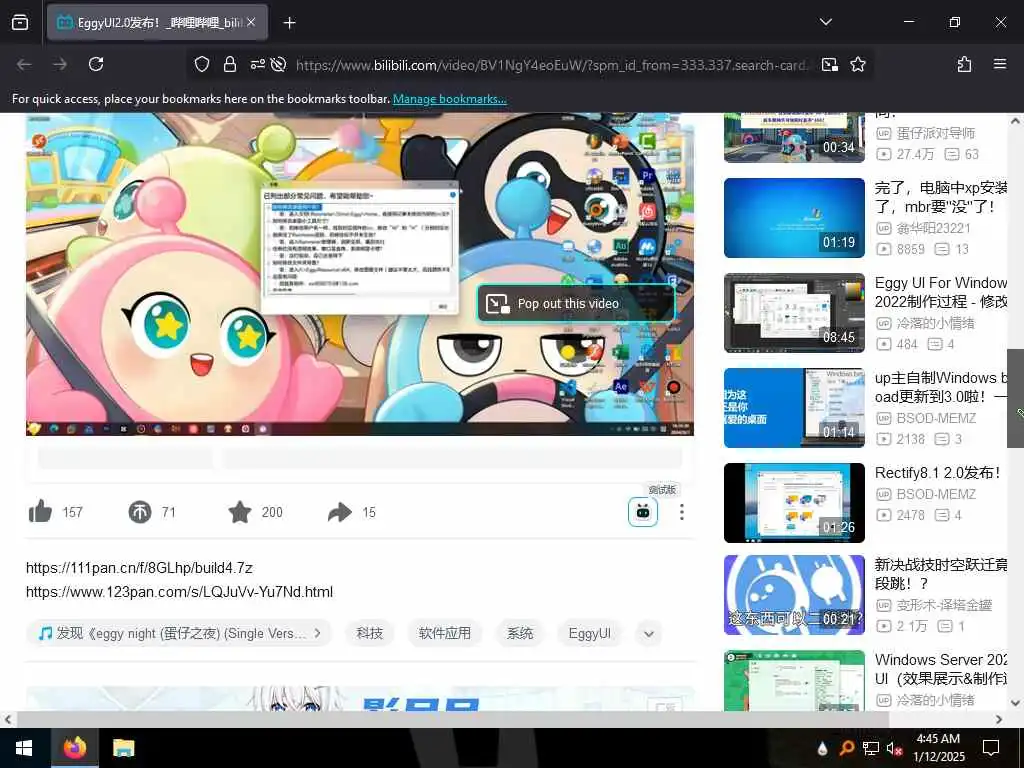Visit uploader BSOD-MEMZ under Rectify8.1

pyautogui.click(x=936, y=494)
